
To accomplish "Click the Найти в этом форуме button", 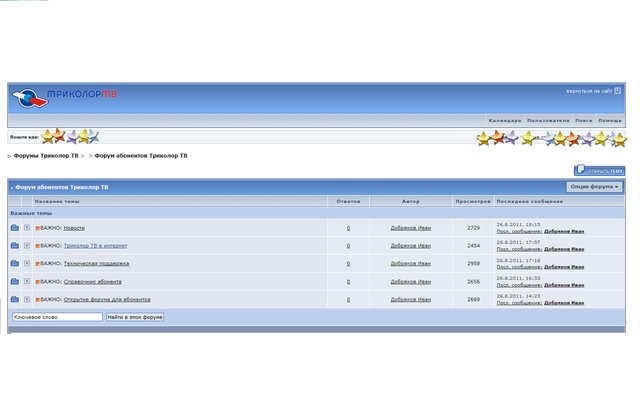I will (135, 317).
